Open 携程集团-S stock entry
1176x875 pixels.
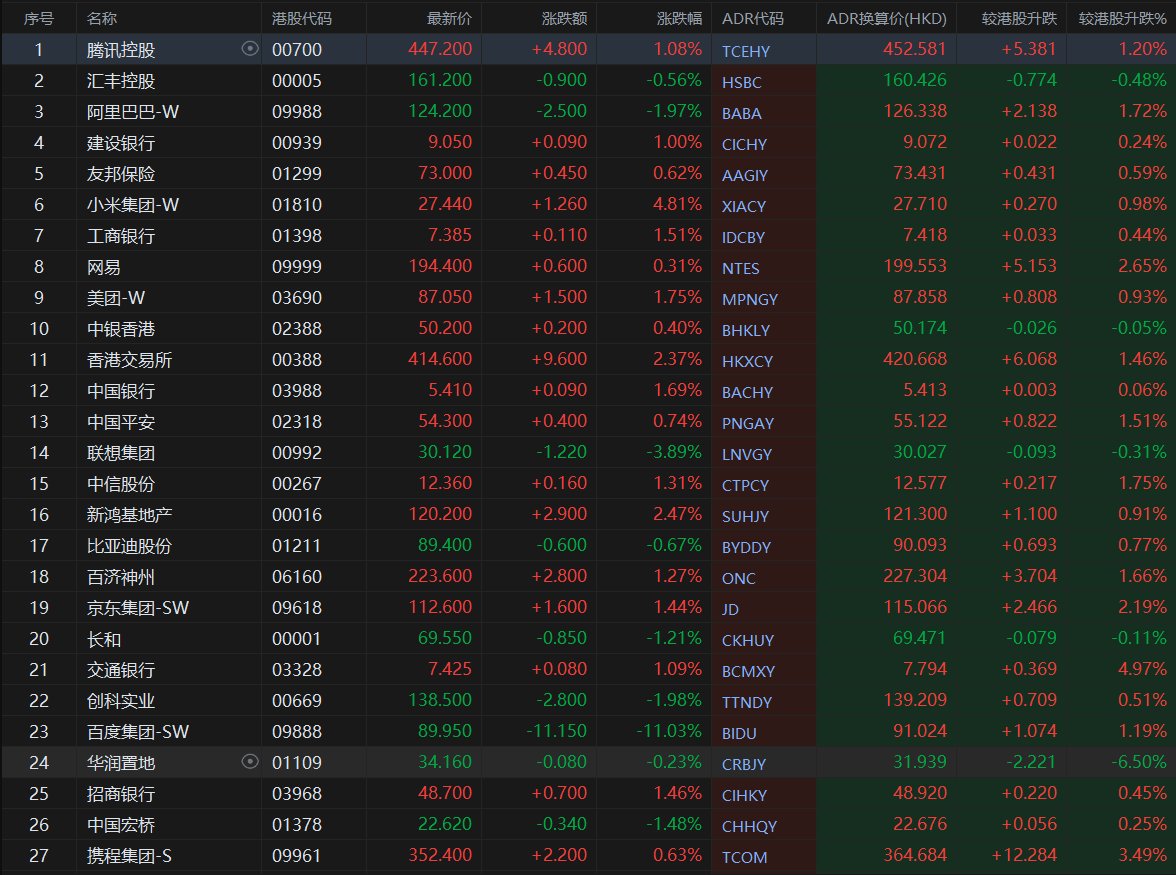click(x=129, y=856)
